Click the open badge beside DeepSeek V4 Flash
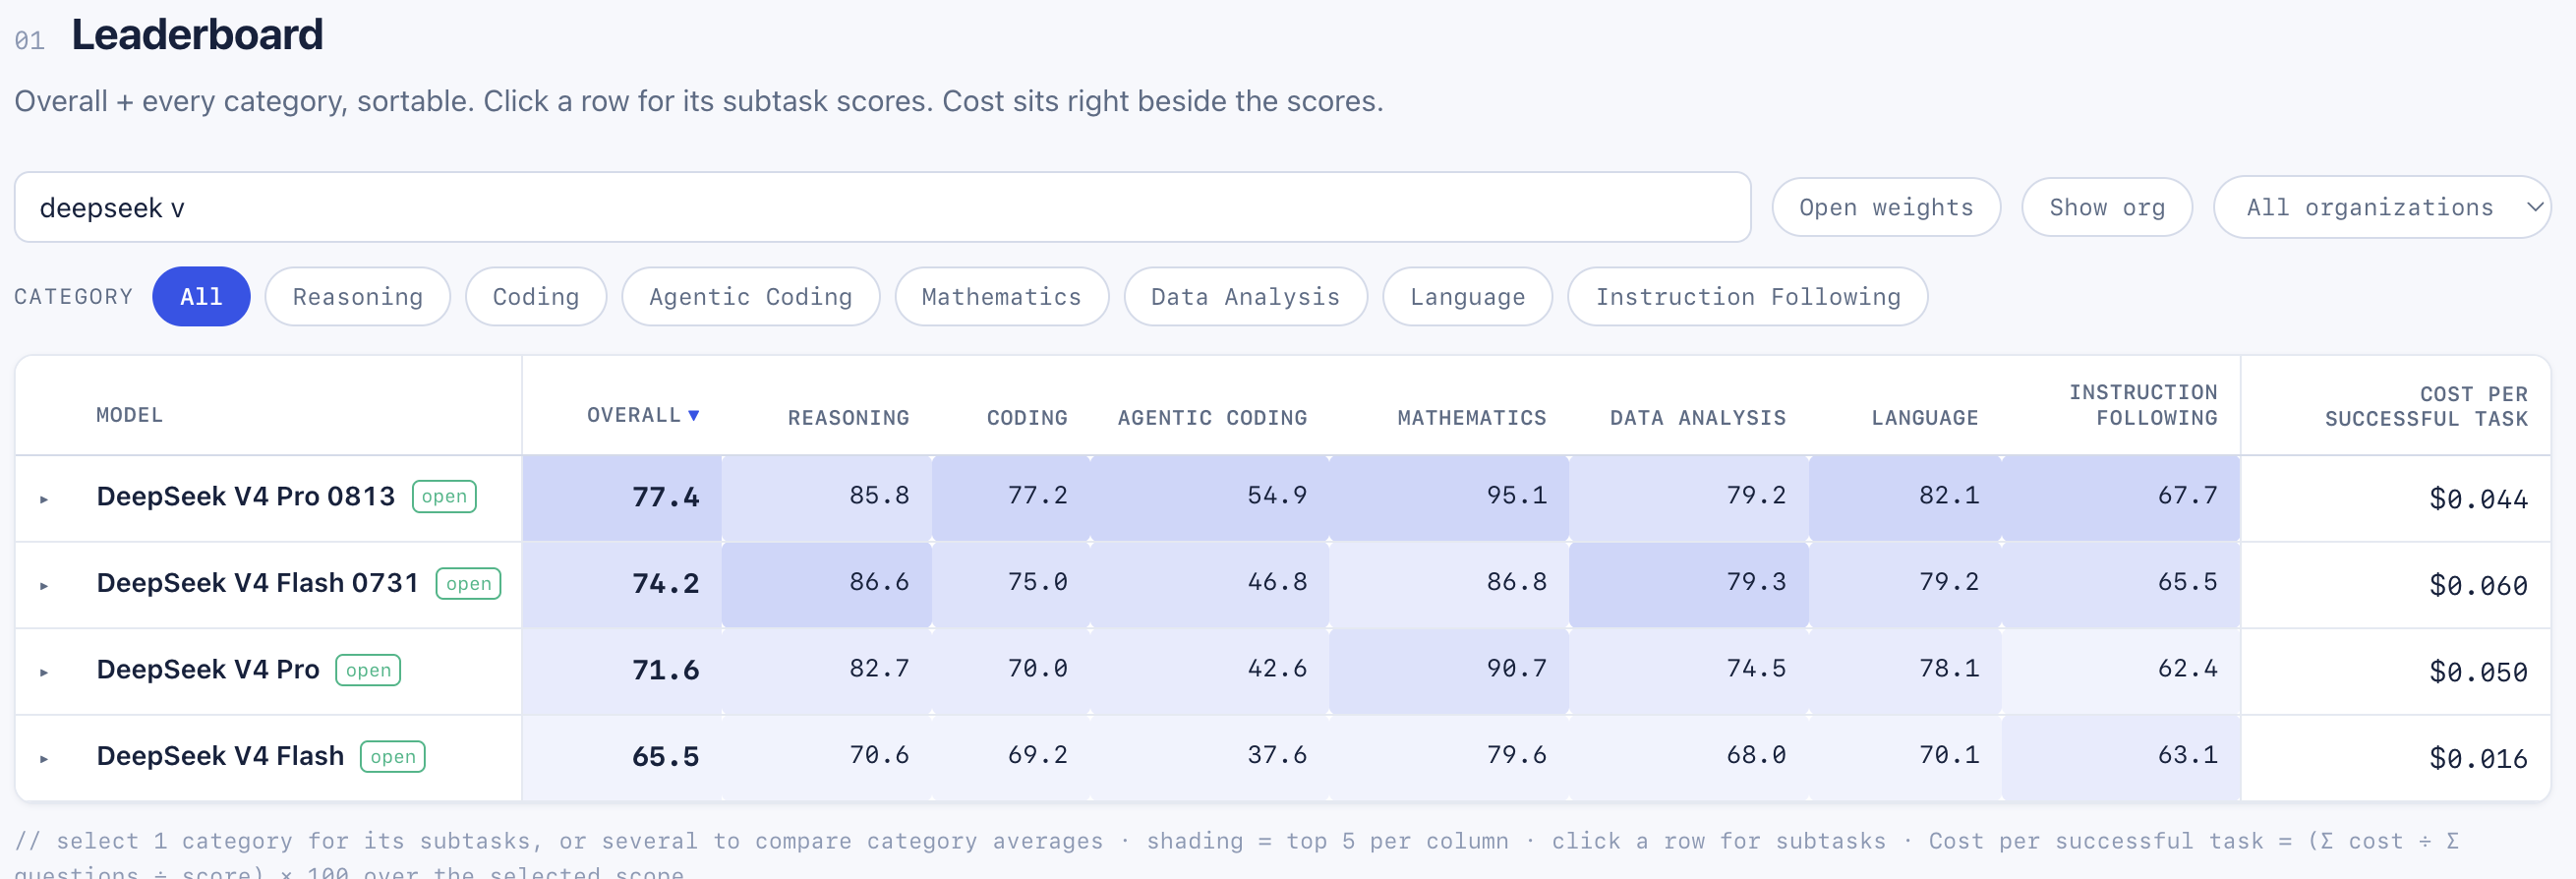 click(x=392, y=756)
